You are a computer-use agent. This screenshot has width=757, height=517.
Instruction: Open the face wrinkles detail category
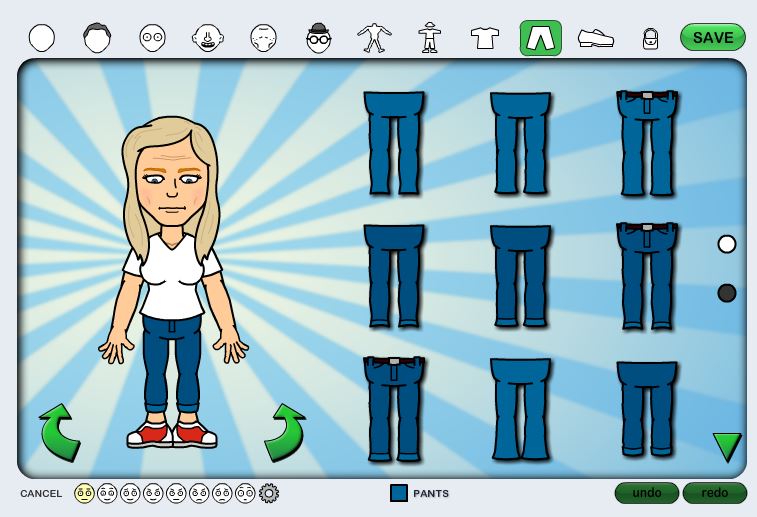pos(264,38)
